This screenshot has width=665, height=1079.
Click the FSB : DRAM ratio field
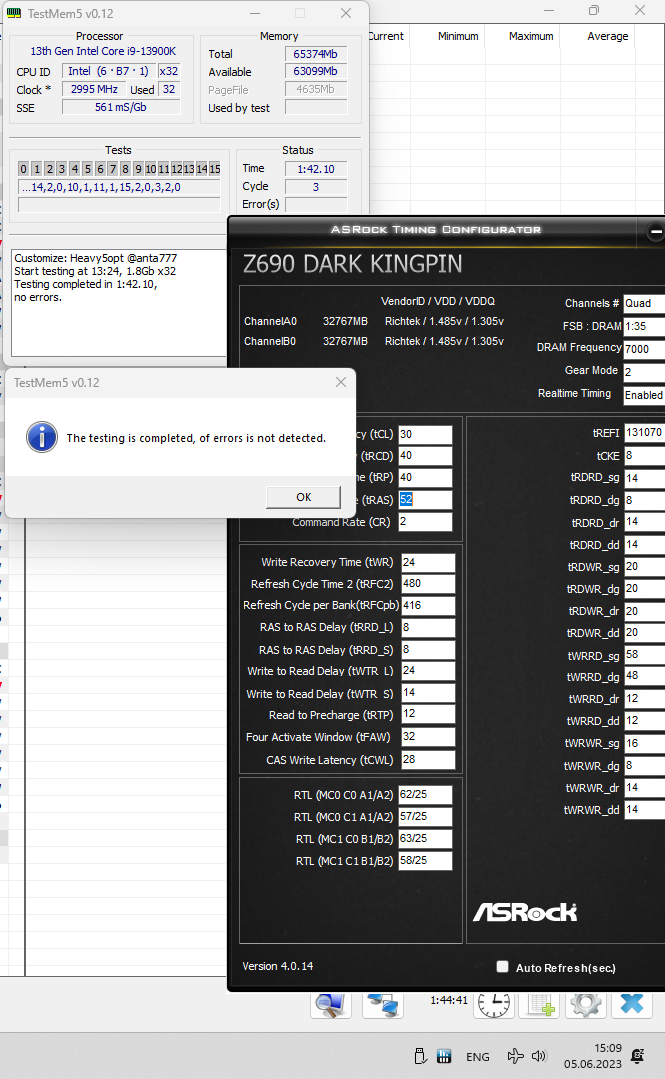[644, 326]
